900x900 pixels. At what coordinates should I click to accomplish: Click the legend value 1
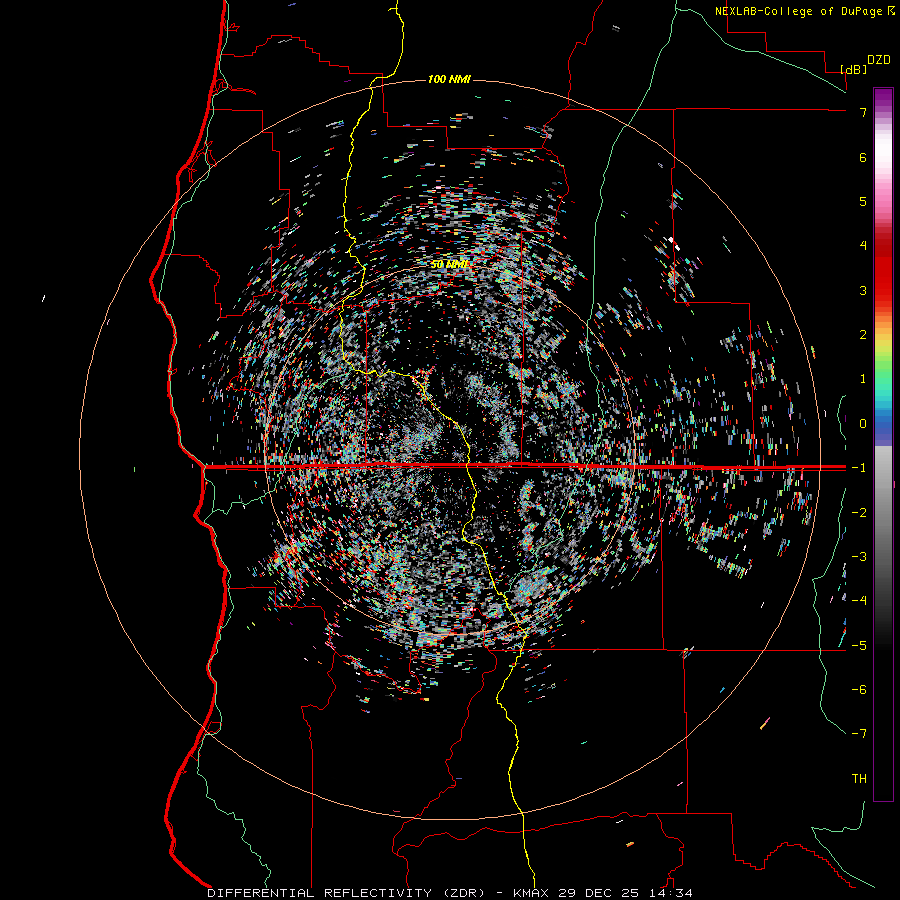click(x=863, y=379)
